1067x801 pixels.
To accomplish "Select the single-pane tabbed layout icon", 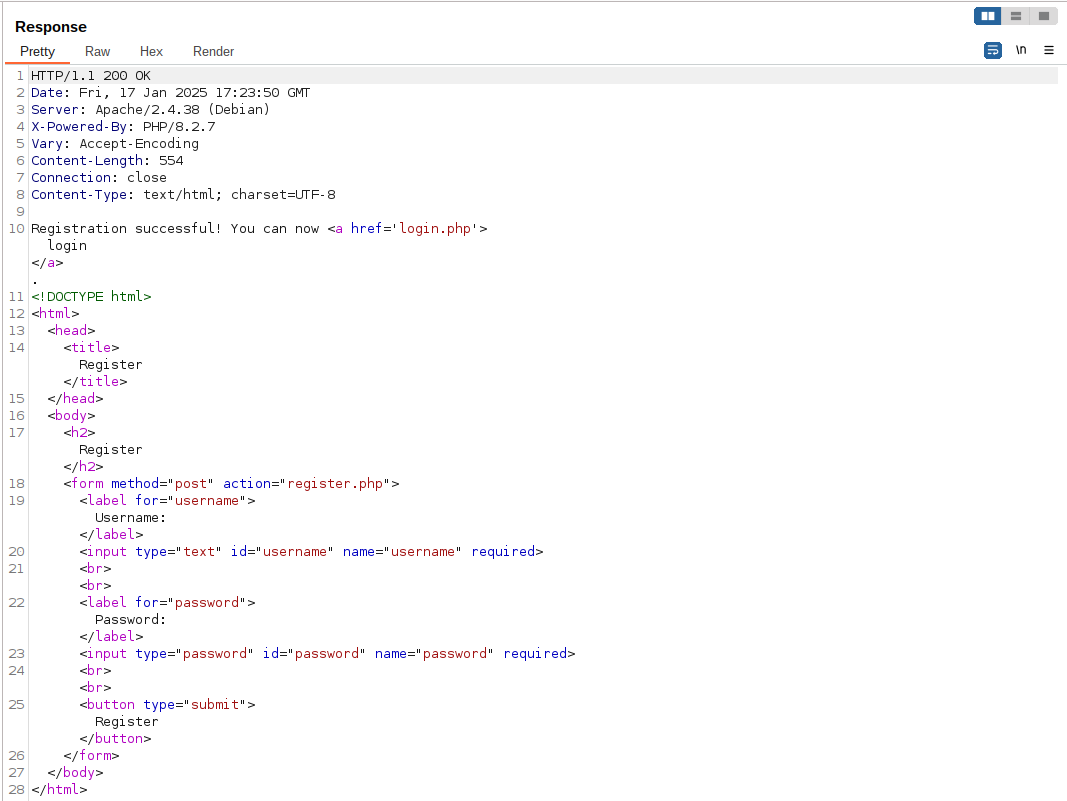I will click(1044, 16).
